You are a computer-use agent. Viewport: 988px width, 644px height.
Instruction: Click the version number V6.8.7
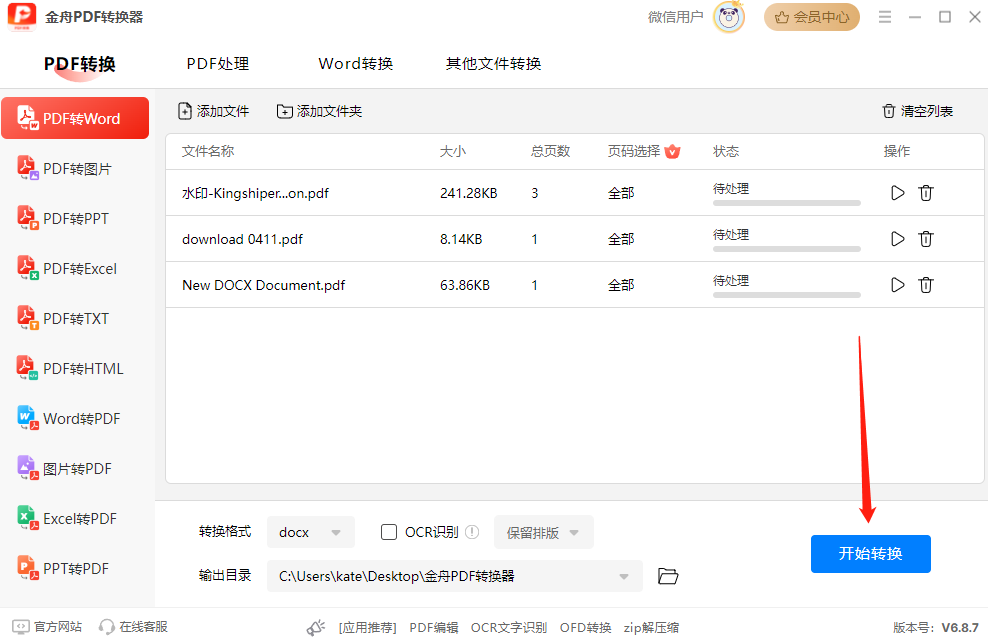click(x=960, y=627)
